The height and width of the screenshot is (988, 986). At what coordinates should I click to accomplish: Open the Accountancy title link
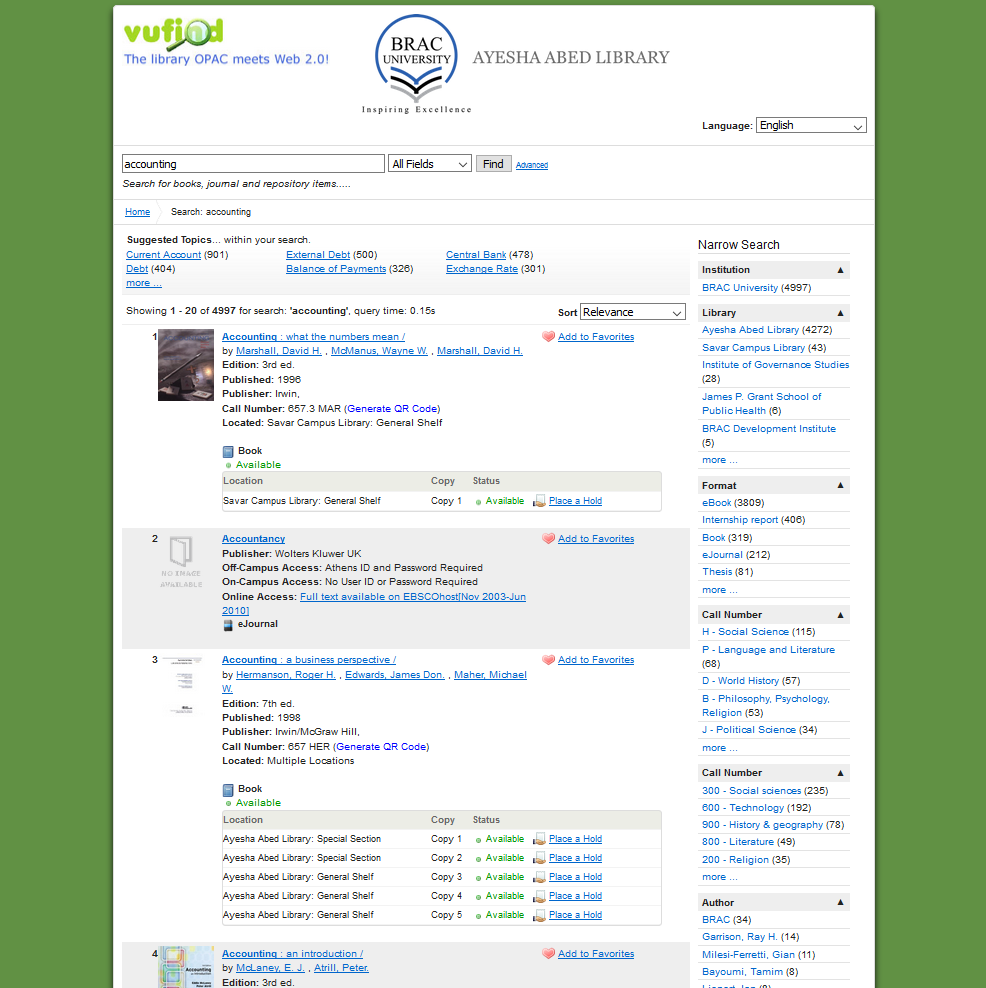click(253, 539)
